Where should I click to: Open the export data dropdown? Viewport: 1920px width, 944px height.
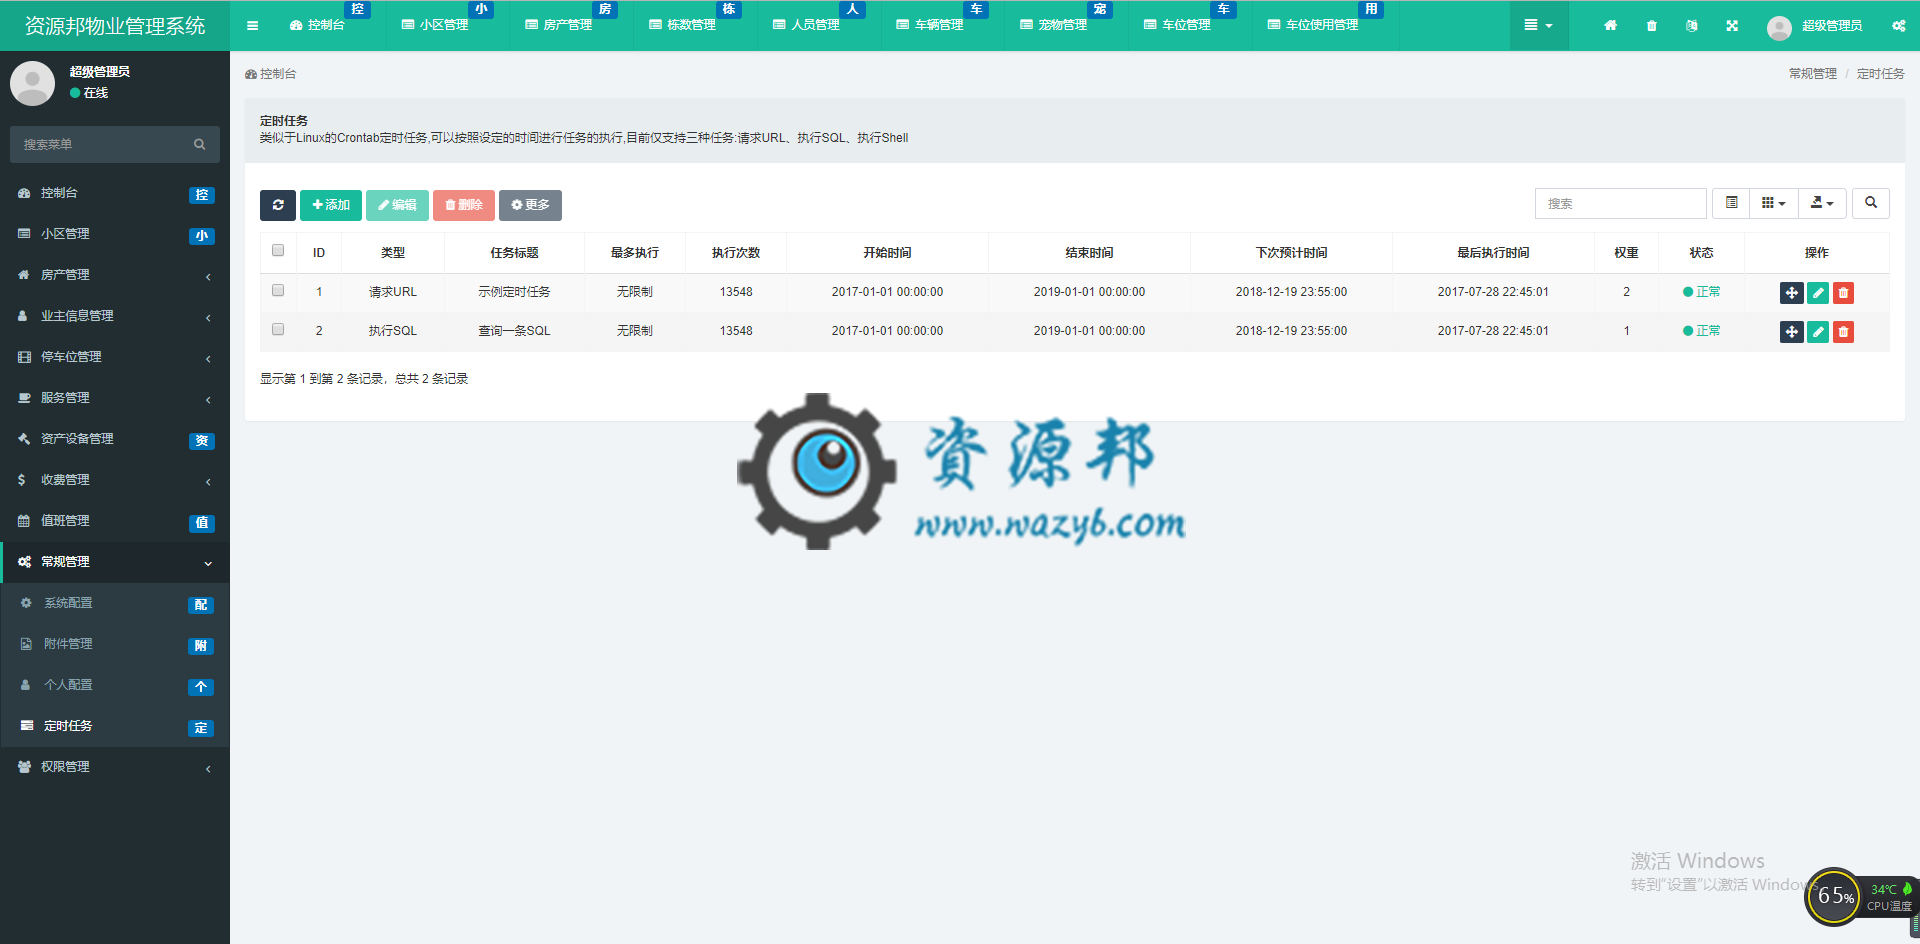(1822, 203)
